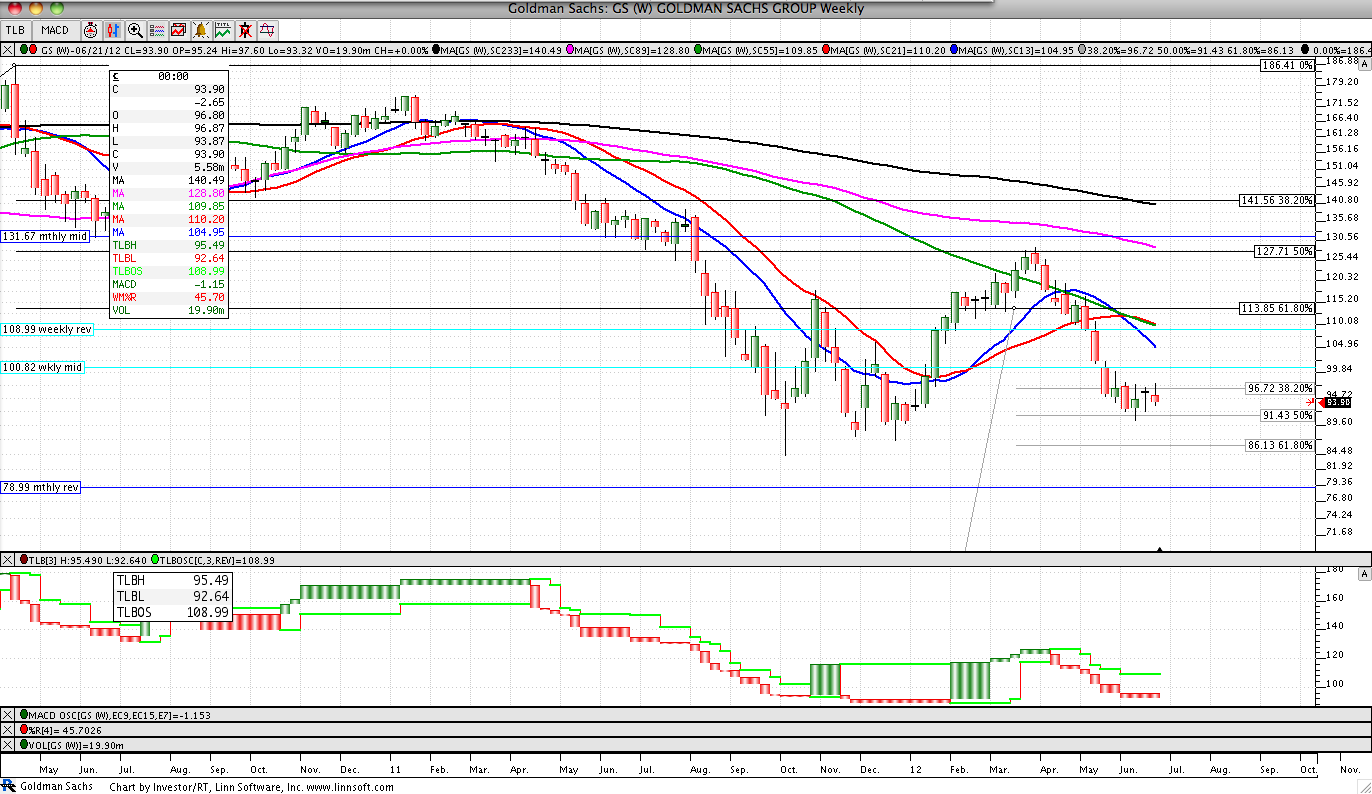The width and height of the screenshot is (1372, 794).
Task: Click the '141.56 38.20%' Fibonacci label
Action: 1276,200
